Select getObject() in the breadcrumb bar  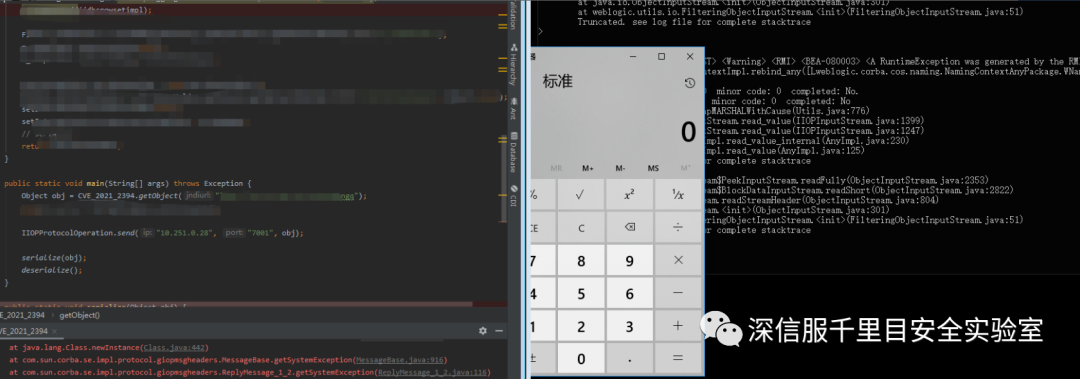79,315
